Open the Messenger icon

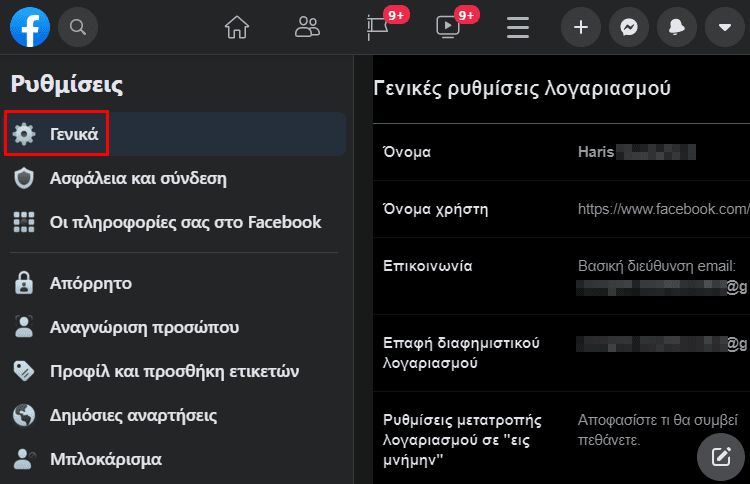pyautogui.click(x=629, y=27)
